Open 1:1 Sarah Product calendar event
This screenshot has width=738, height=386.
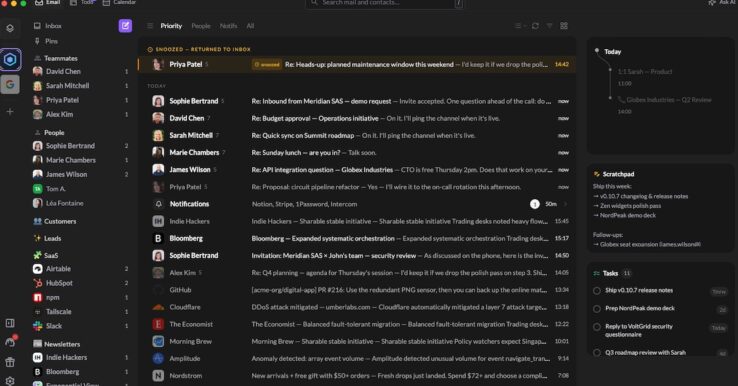click(645, 72)
